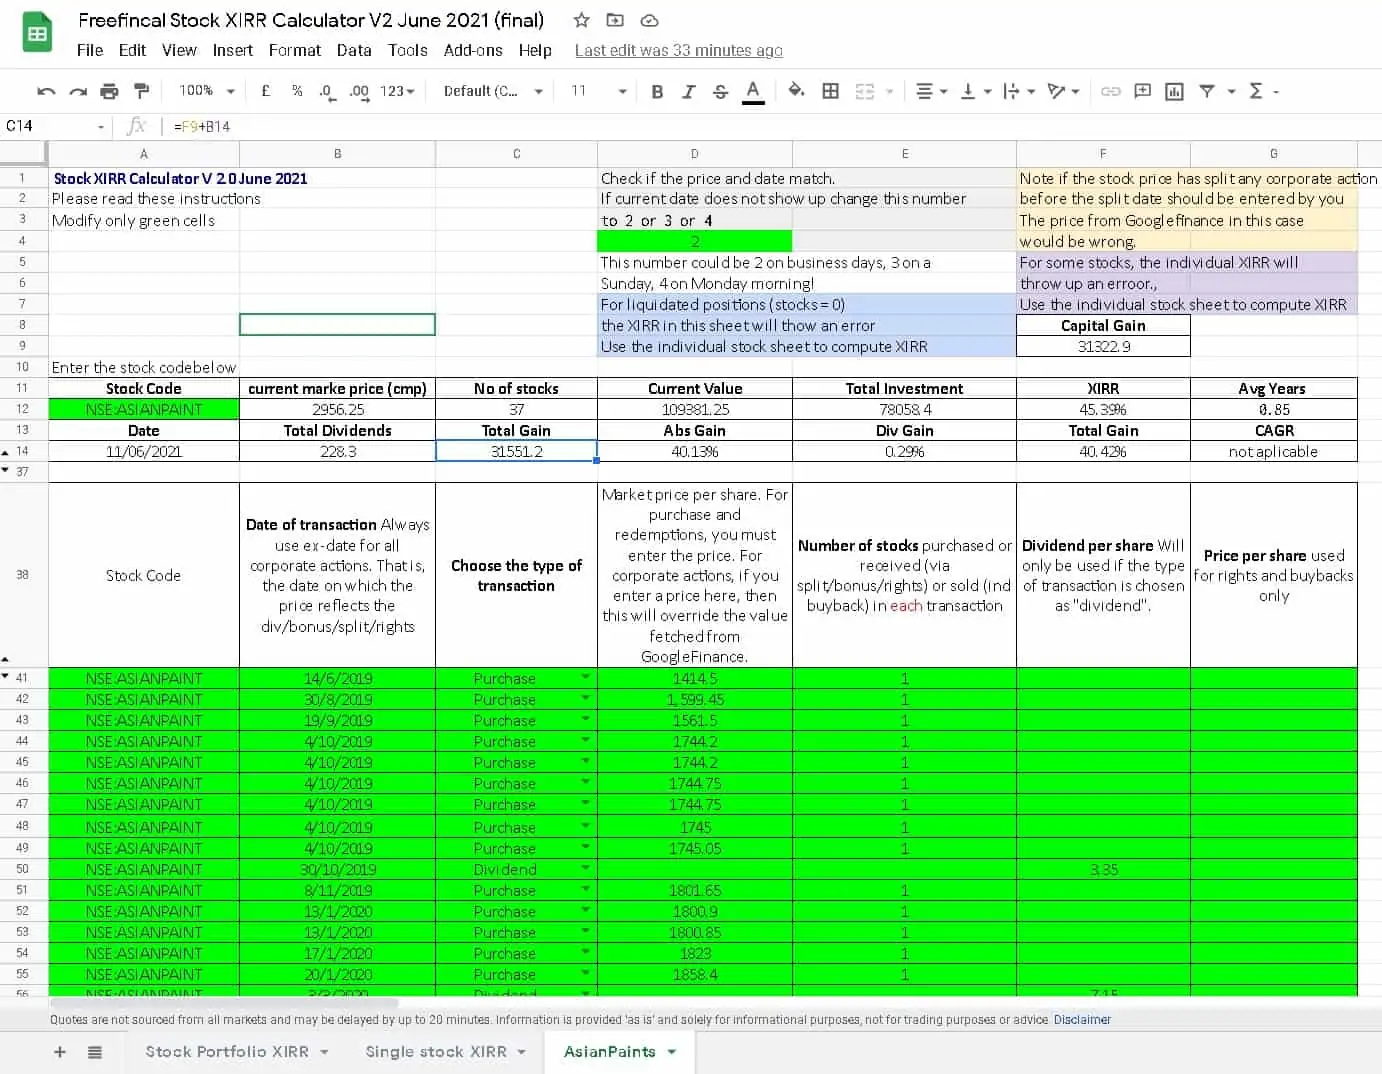This screenshot has width=1382, height=1074.
Task: Select Capital Gain value 31322.9
Action: point(1103,346)
